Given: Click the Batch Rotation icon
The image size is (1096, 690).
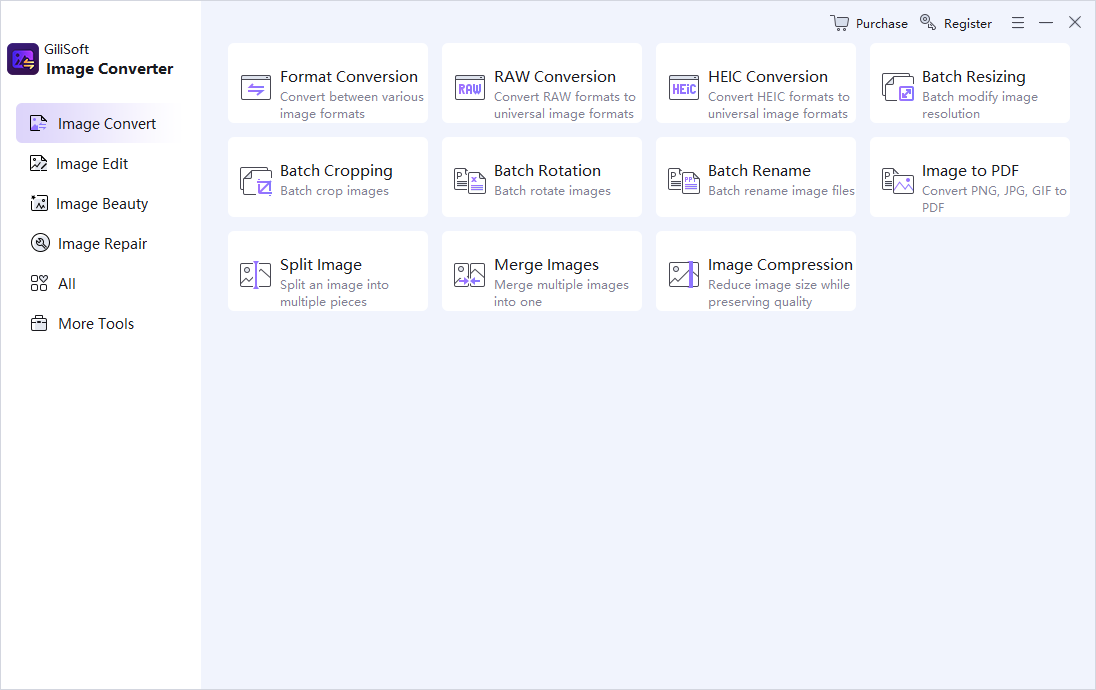Looking at the screenshot, I should point(470,181).
